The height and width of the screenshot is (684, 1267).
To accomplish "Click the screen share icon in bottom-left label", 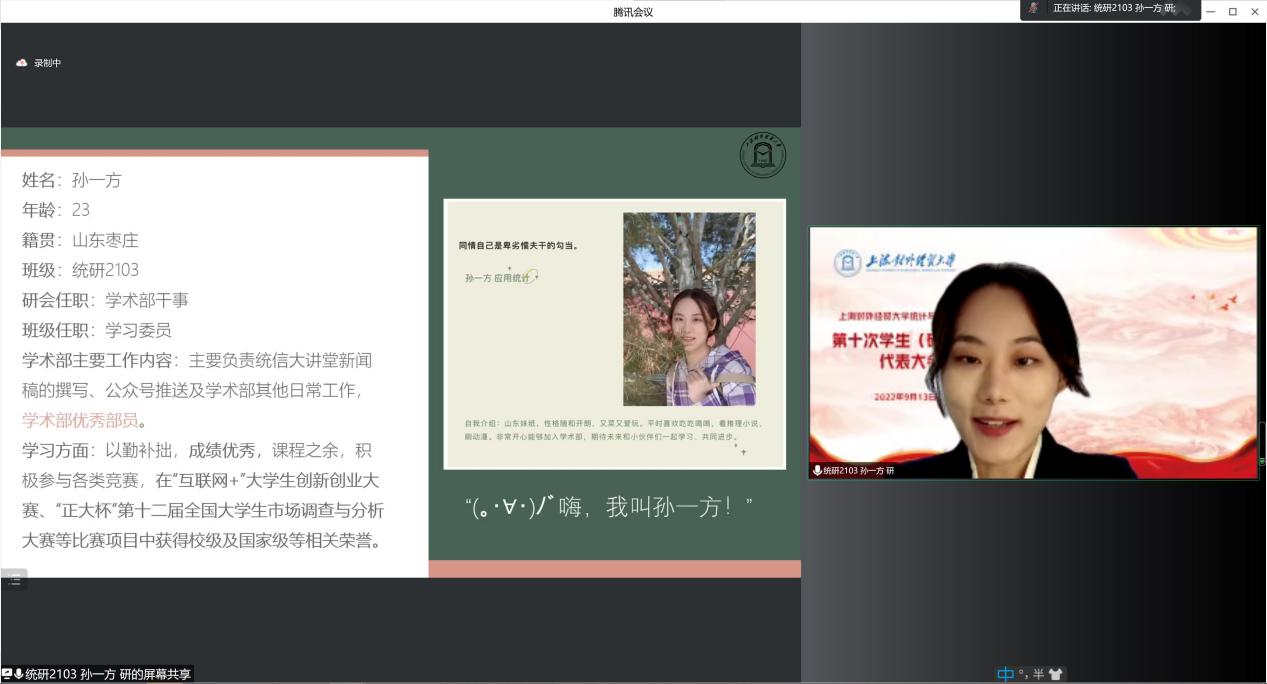I will (7, 674).
